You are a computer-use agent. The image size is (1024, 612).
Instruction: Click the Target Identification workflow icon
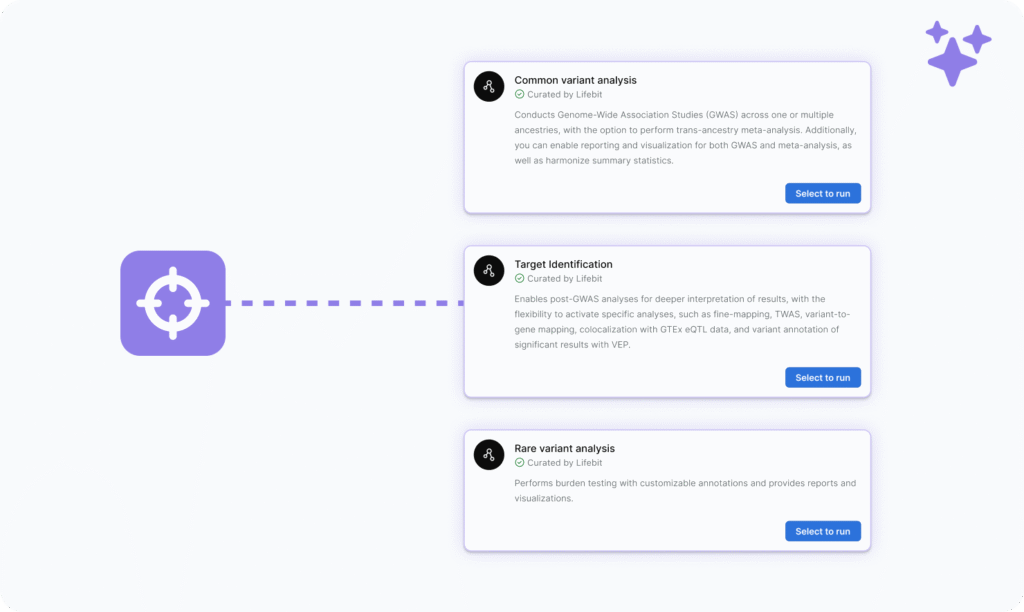488,270
